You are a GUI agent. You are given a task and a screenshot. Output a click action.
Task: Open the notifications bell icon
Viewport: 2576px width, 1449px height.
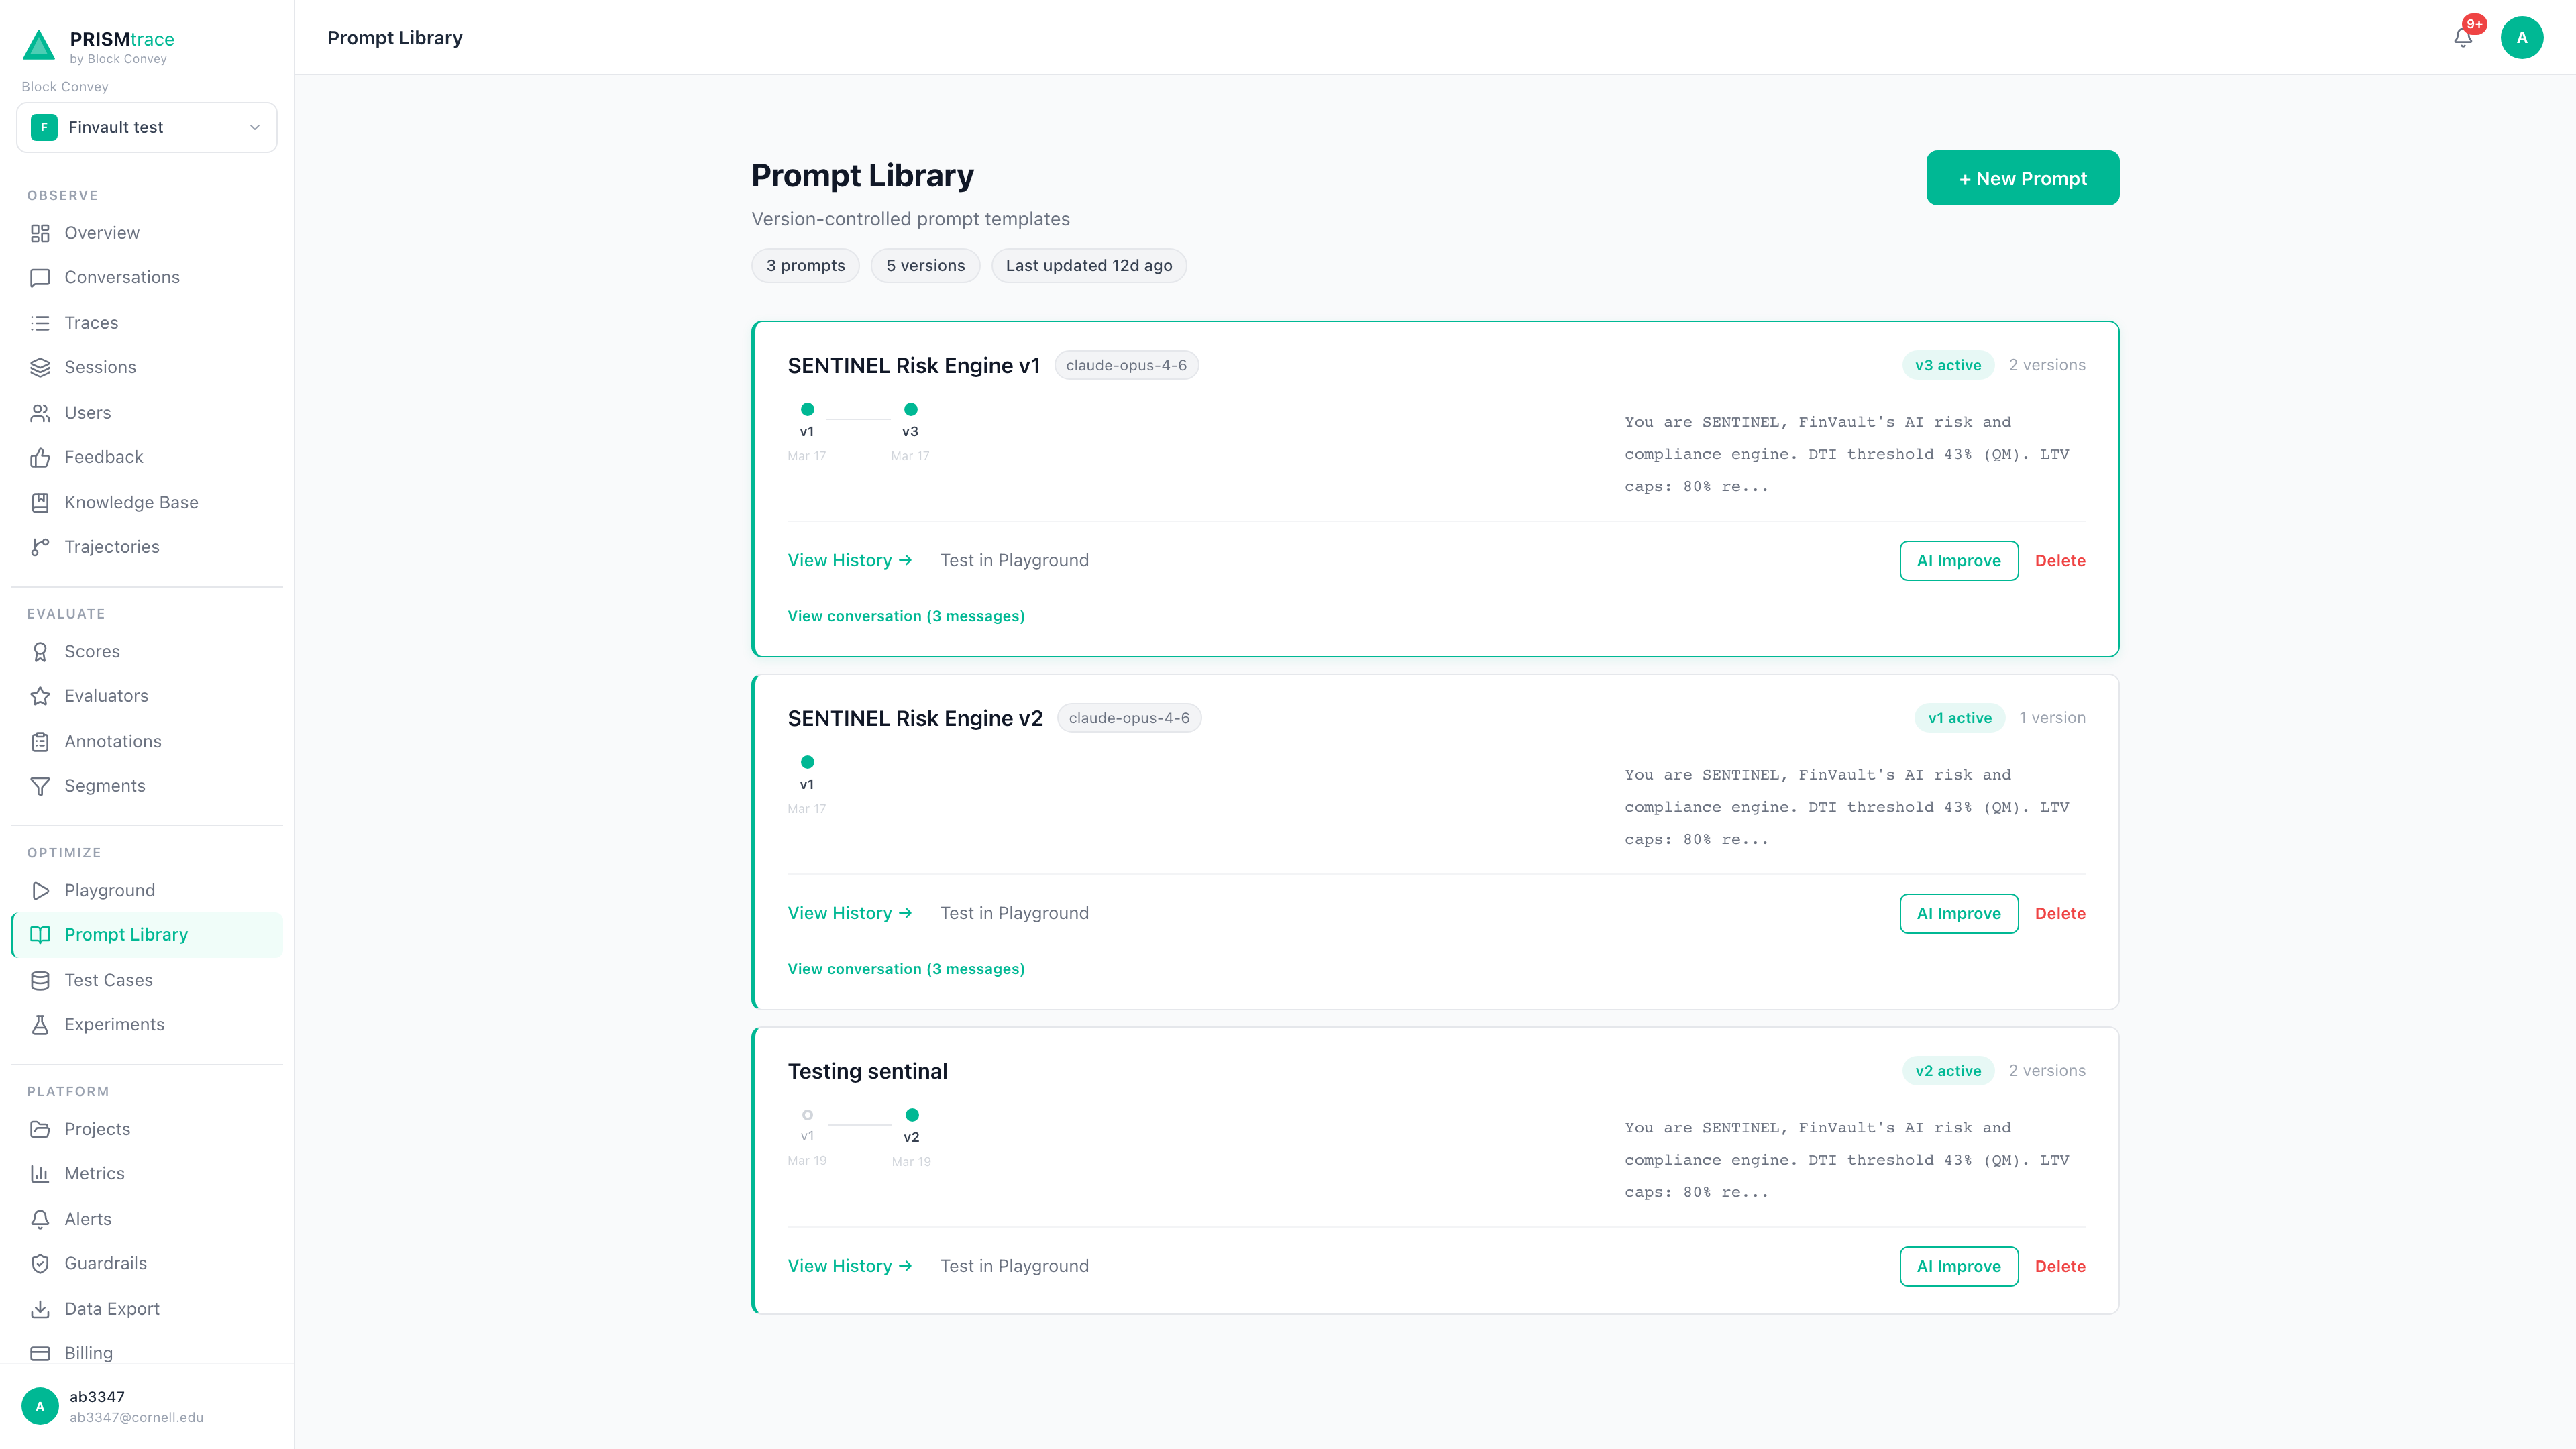pos(2463,38)
